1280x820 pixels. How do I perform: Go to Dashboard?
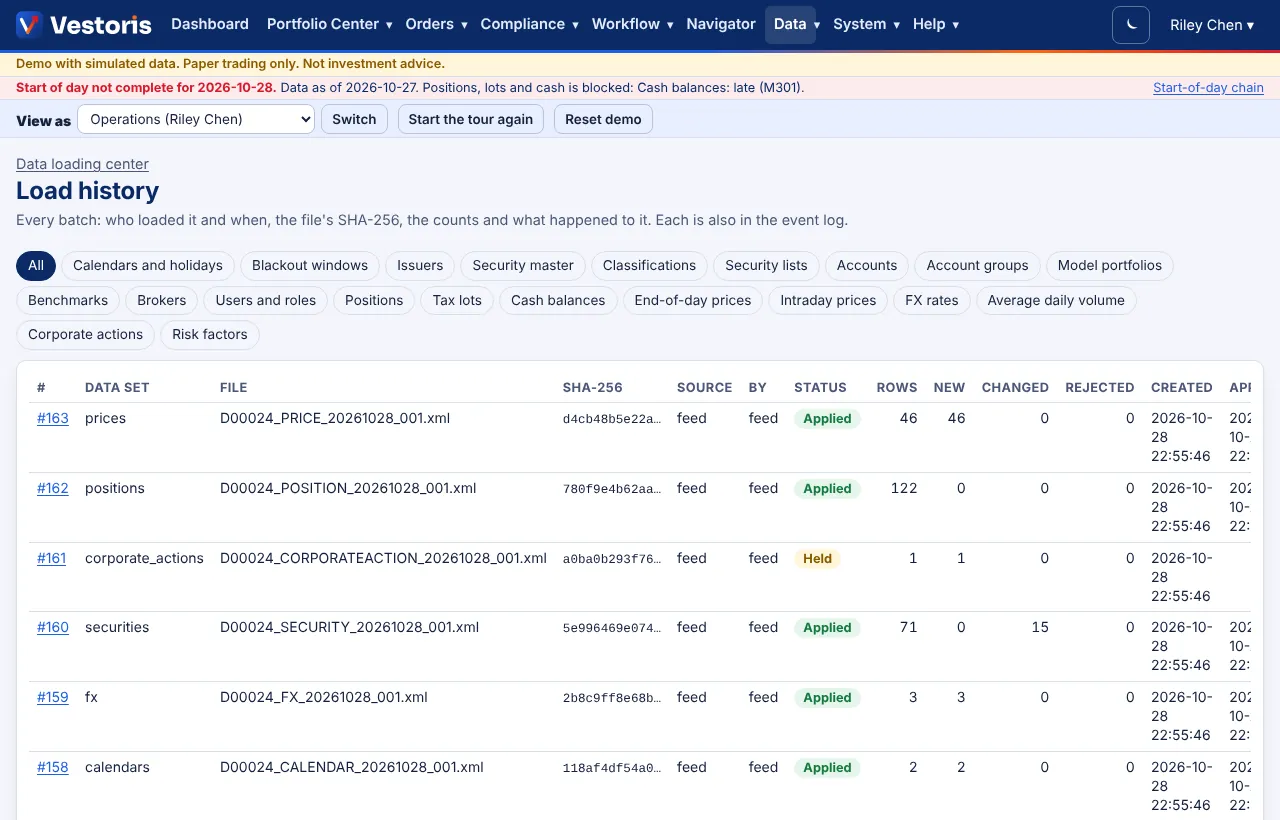[x=210, y=24]
